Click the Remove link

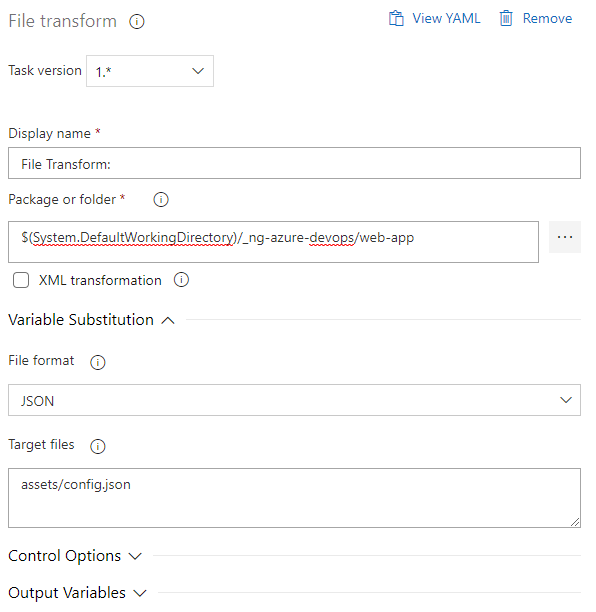tap(547, 18)
